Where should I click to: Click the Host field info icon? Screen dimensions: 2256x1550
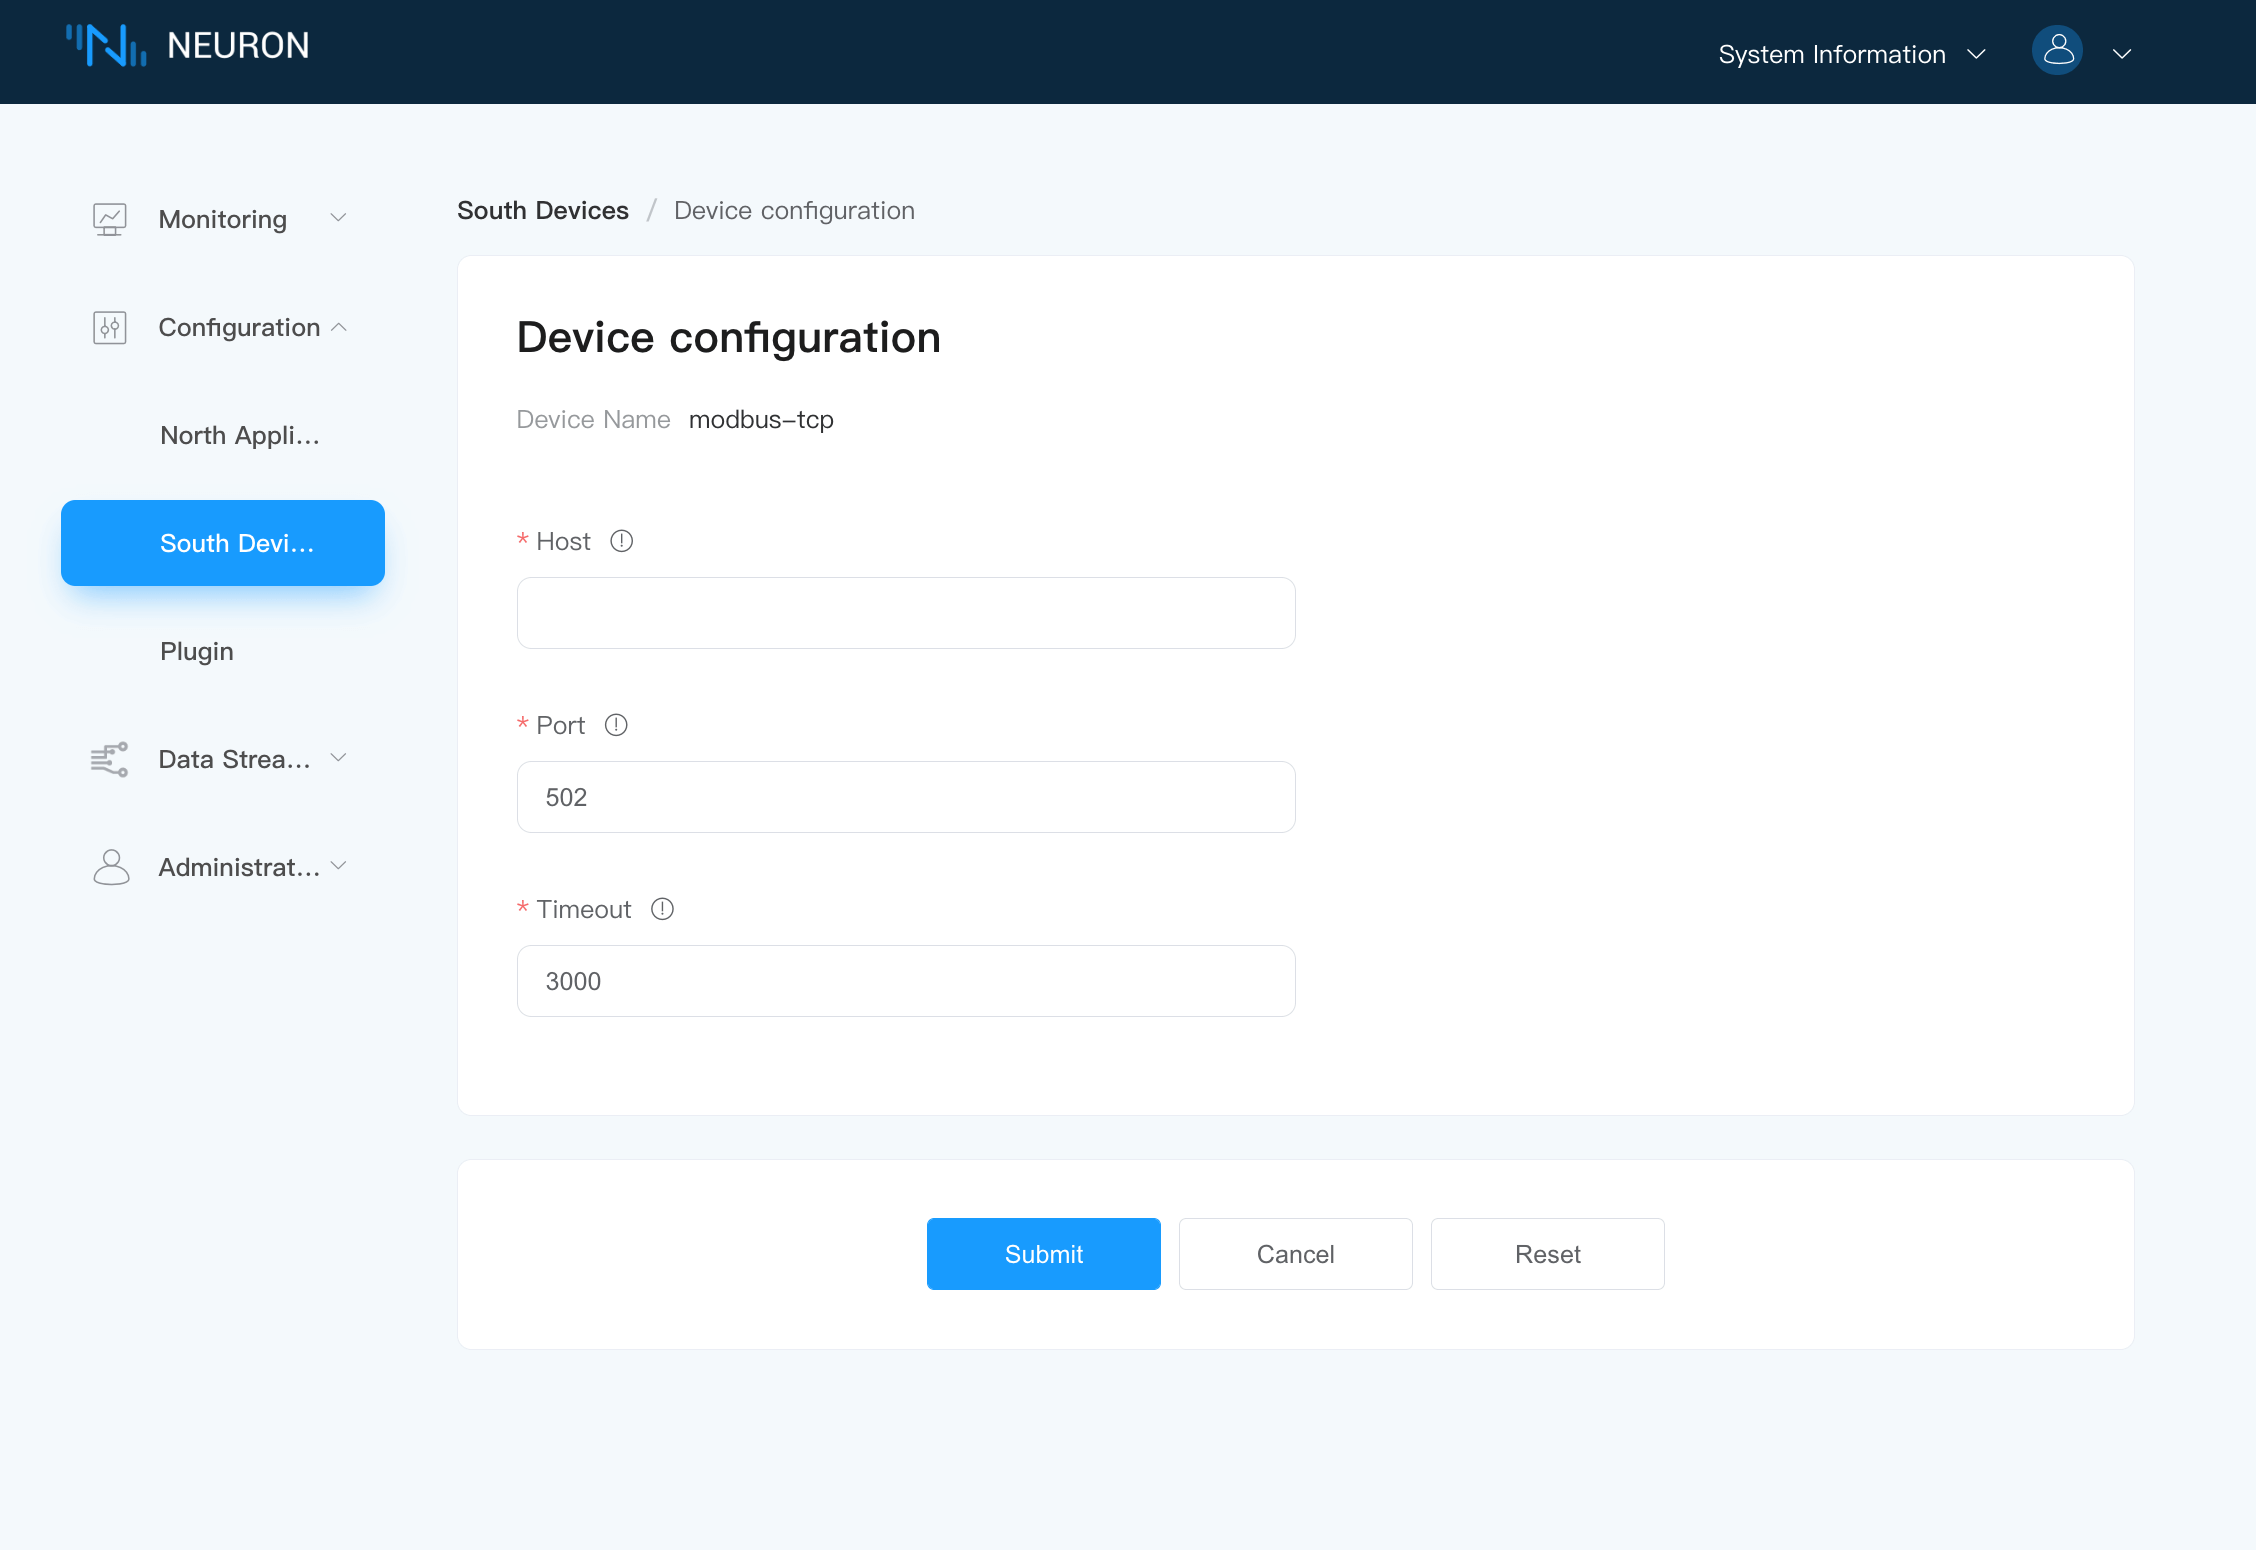[622, 541]
